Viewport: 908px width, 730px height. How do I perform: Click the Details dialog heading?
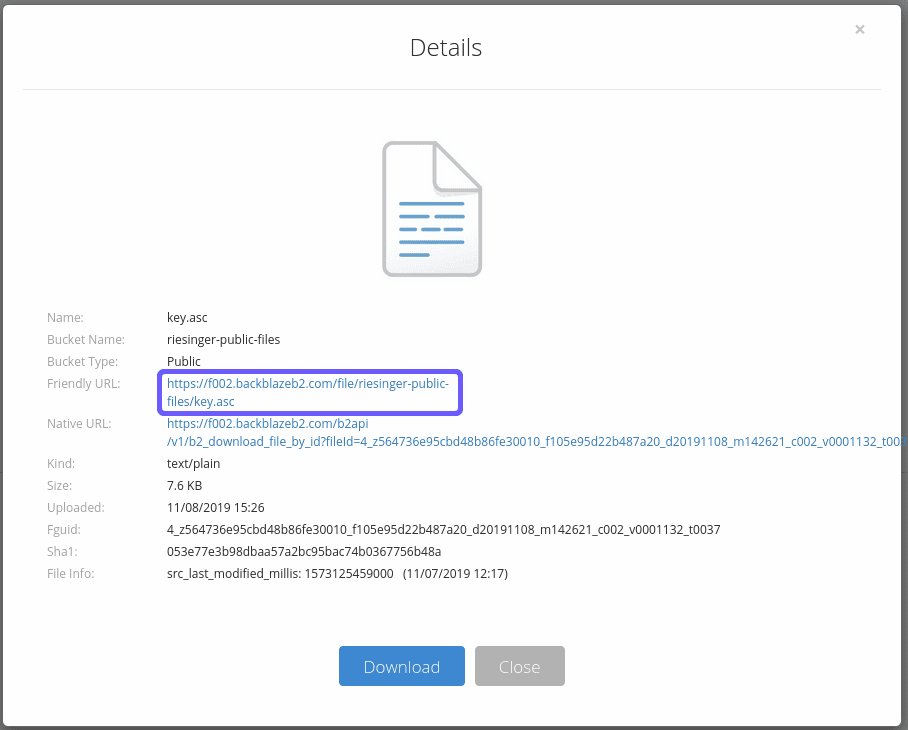[x=446, y=47]
